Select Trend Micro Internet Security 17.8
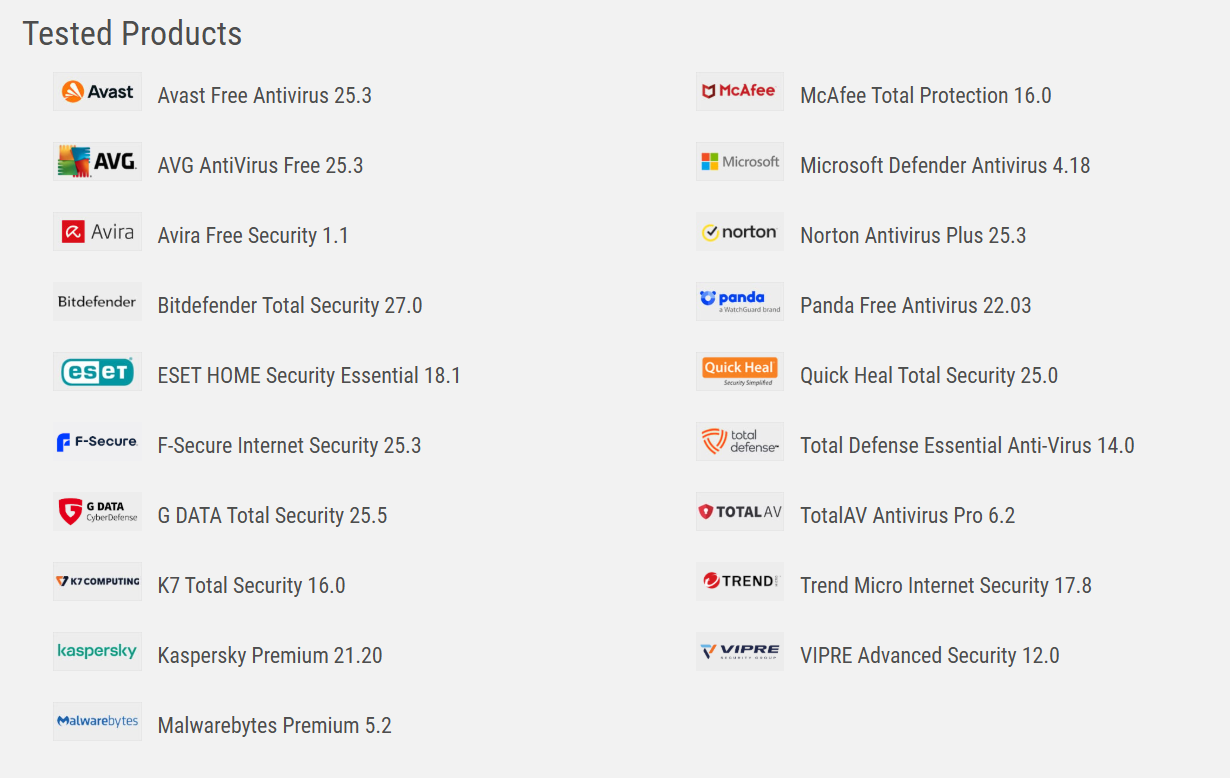 (945, 586)
